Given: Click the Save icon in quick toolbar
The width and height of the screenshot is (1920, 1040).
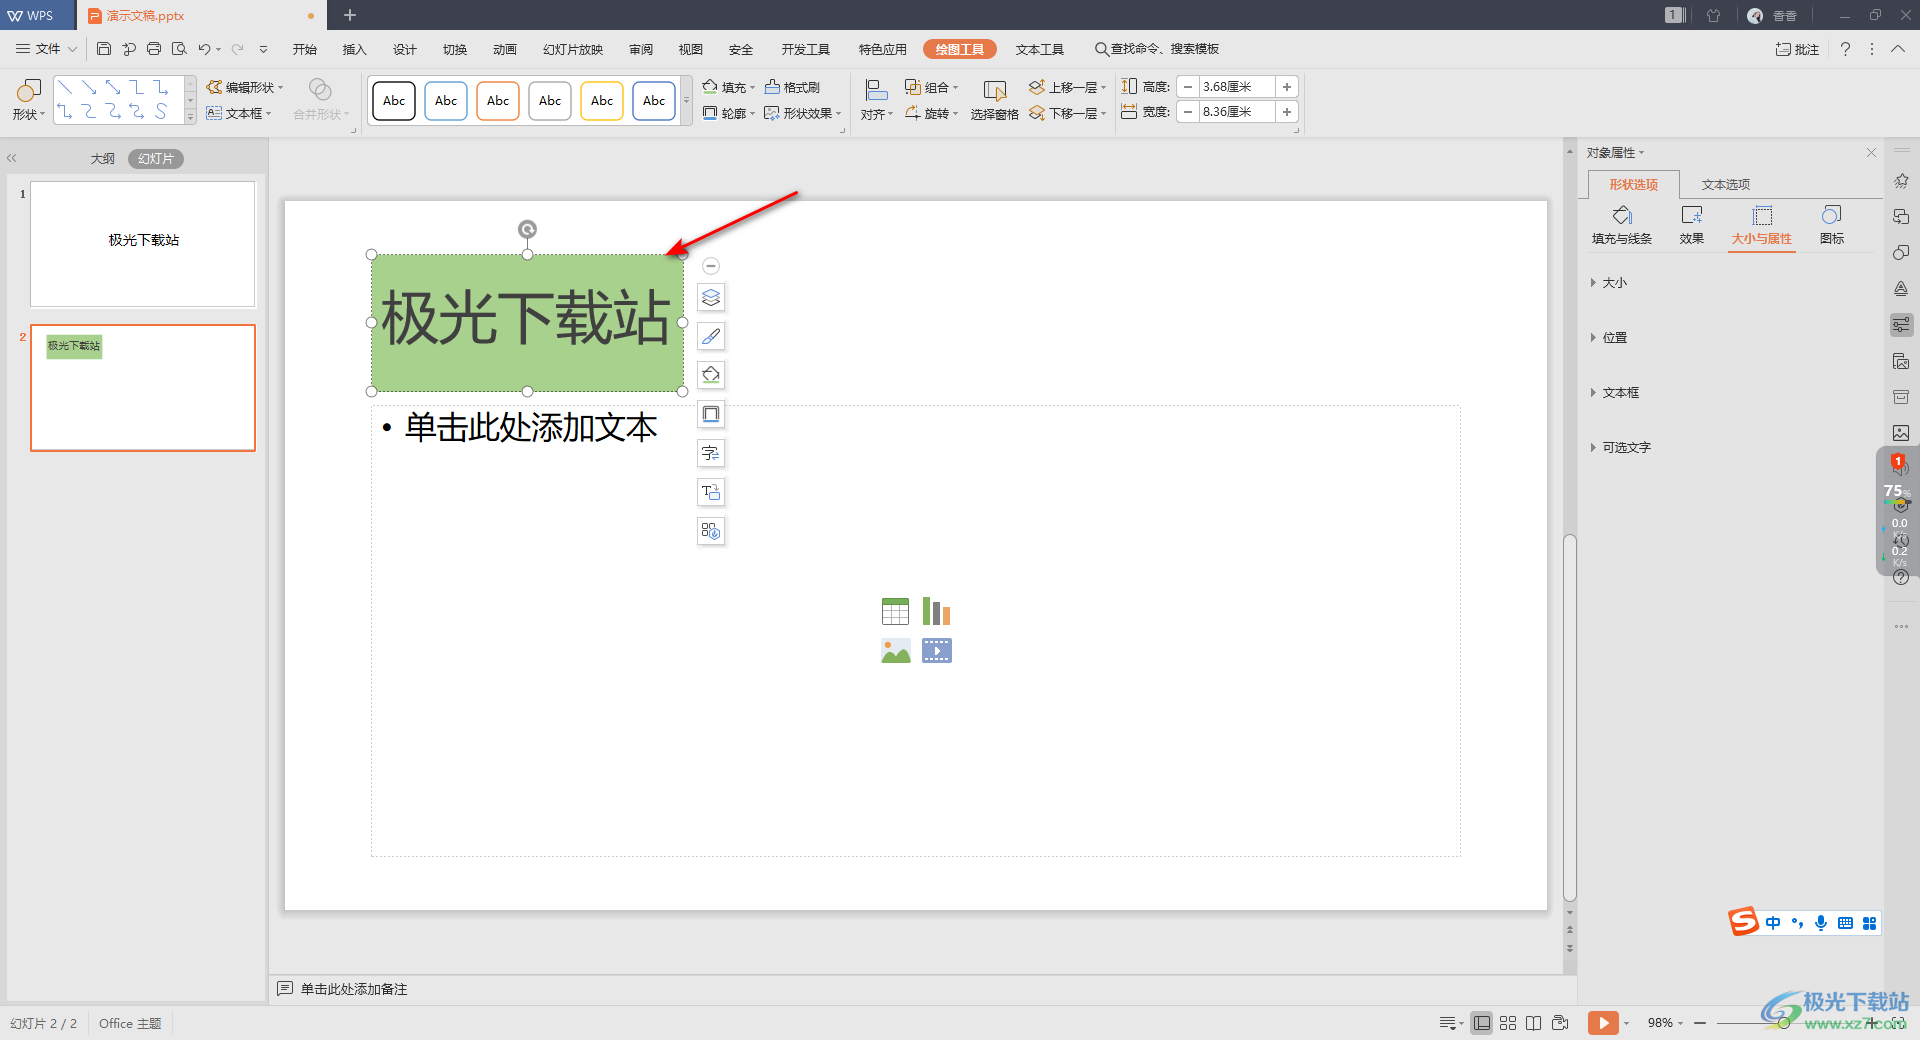Looking at the screenshot, I should (104, 49).
